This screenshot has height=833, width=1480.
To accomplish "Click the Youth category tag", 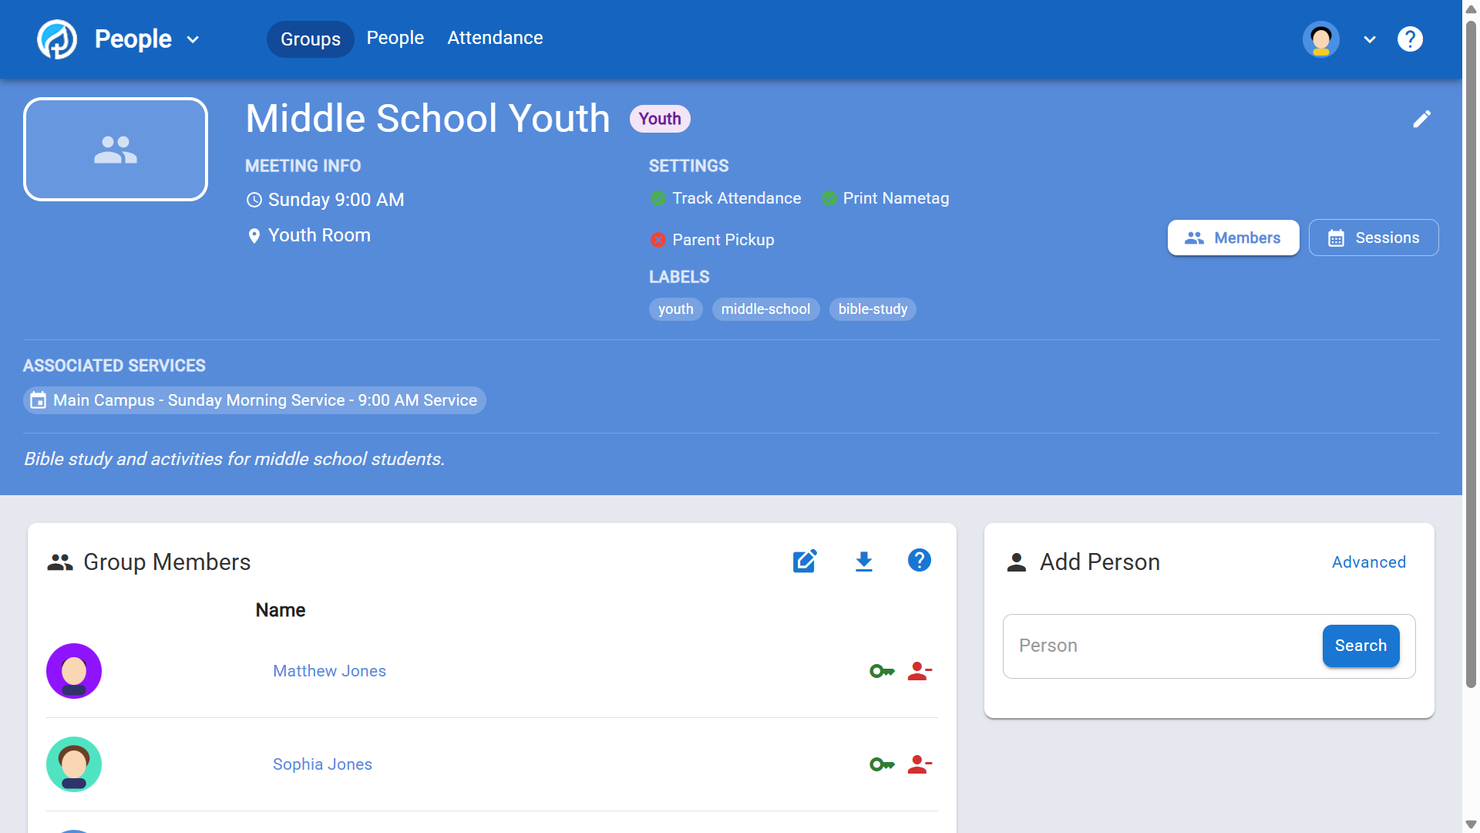I will click(x=660, y=119).
